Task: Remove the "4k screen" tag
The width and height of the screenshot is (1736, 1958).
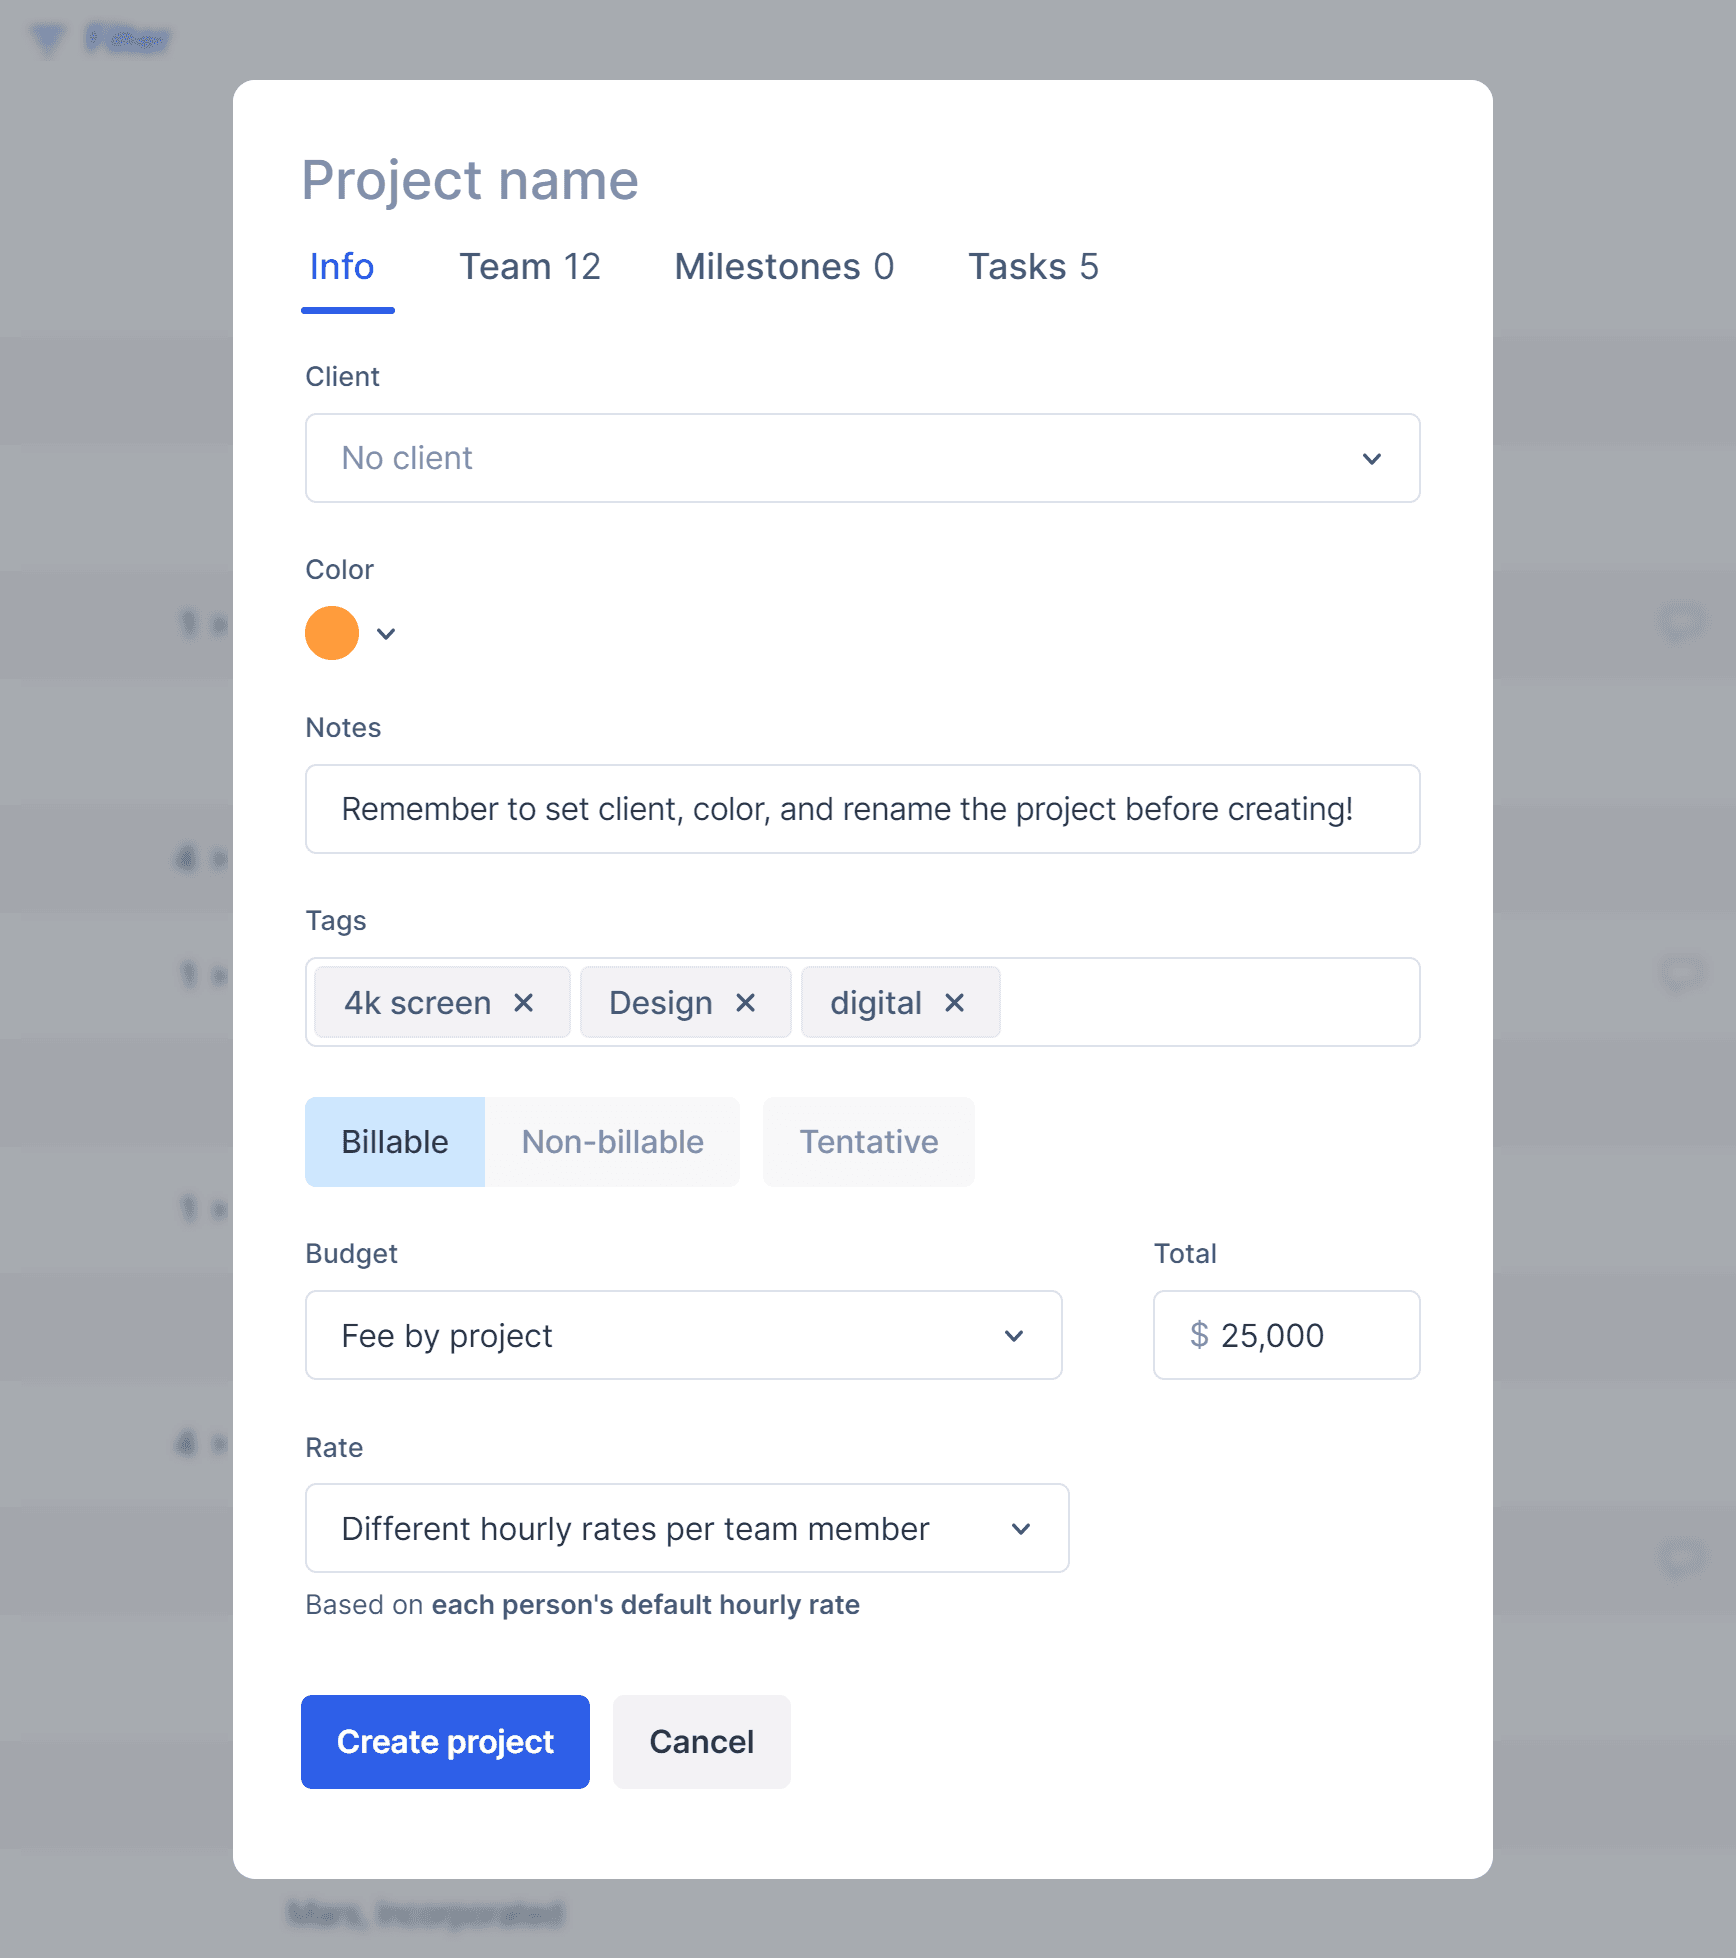Action: pos(524,1002)
